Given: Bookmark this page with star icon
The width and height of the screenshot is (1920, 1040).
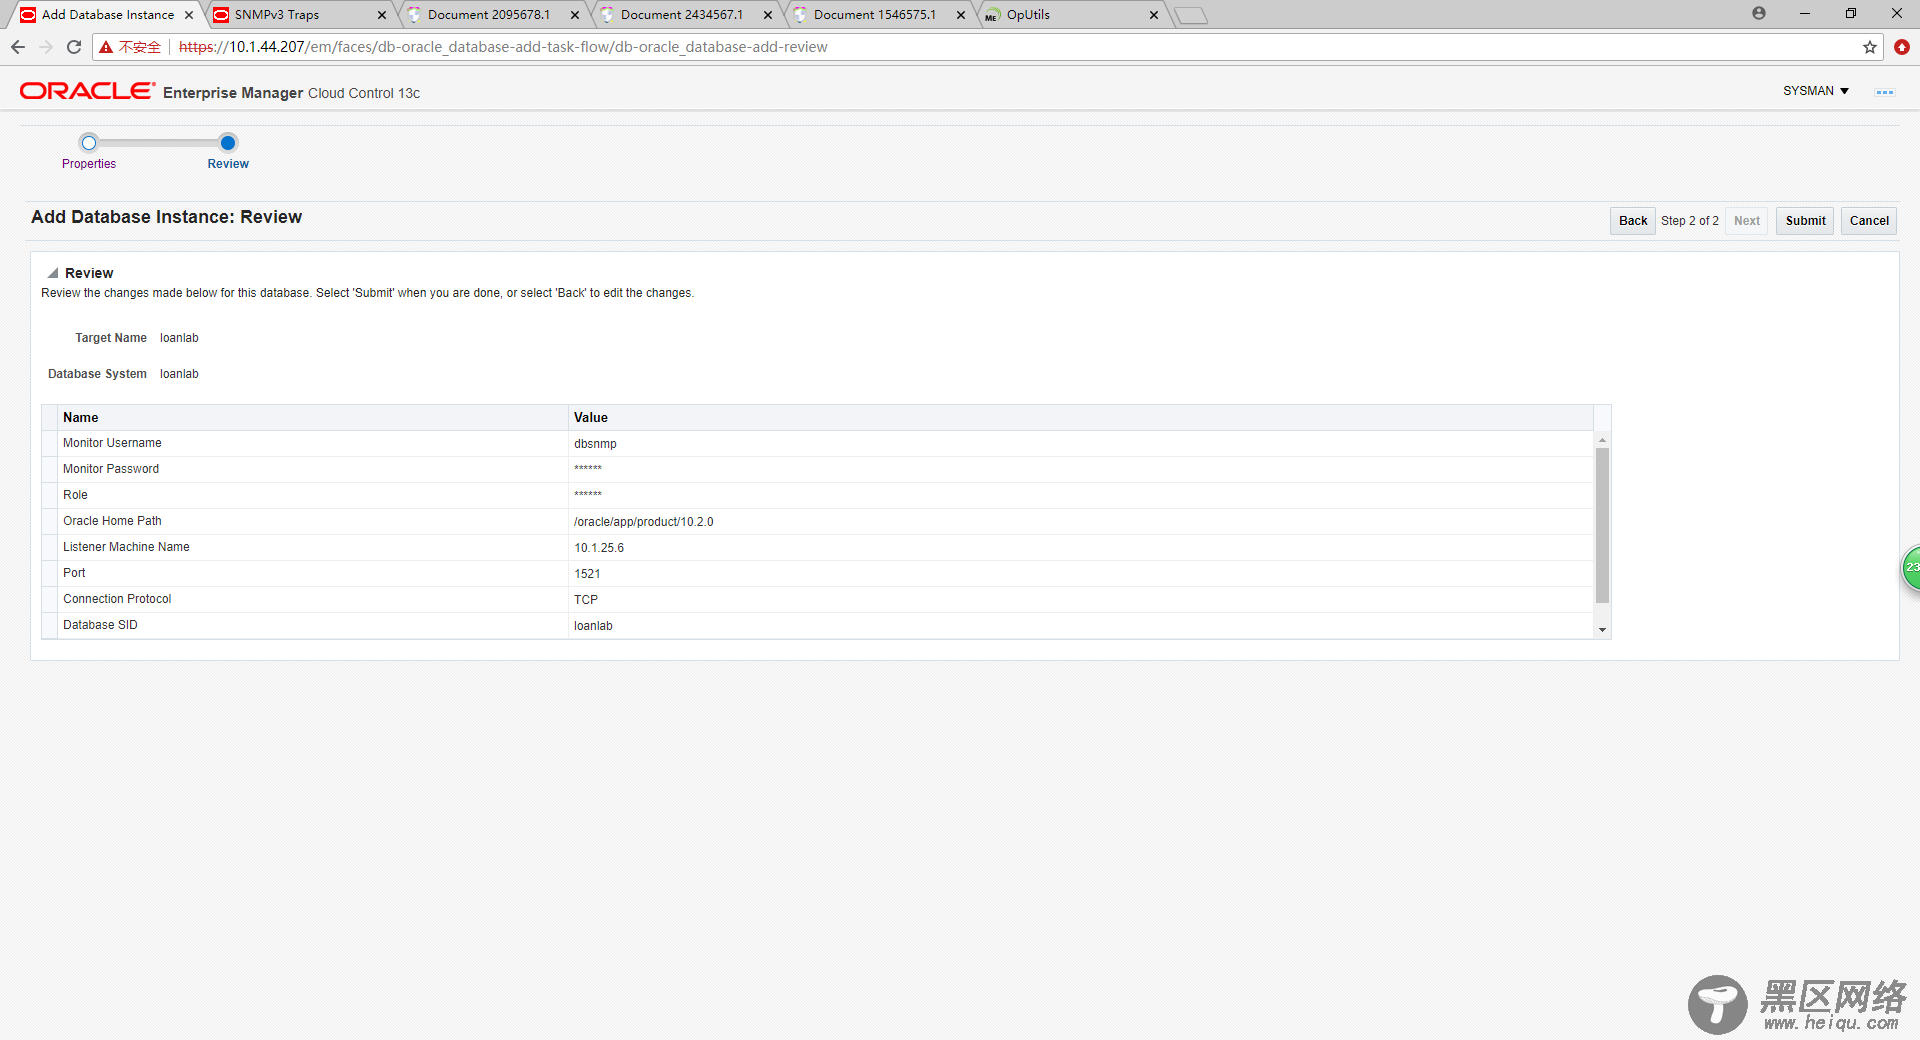Looking at the screenshot, I should click(x=1870, y=47).
